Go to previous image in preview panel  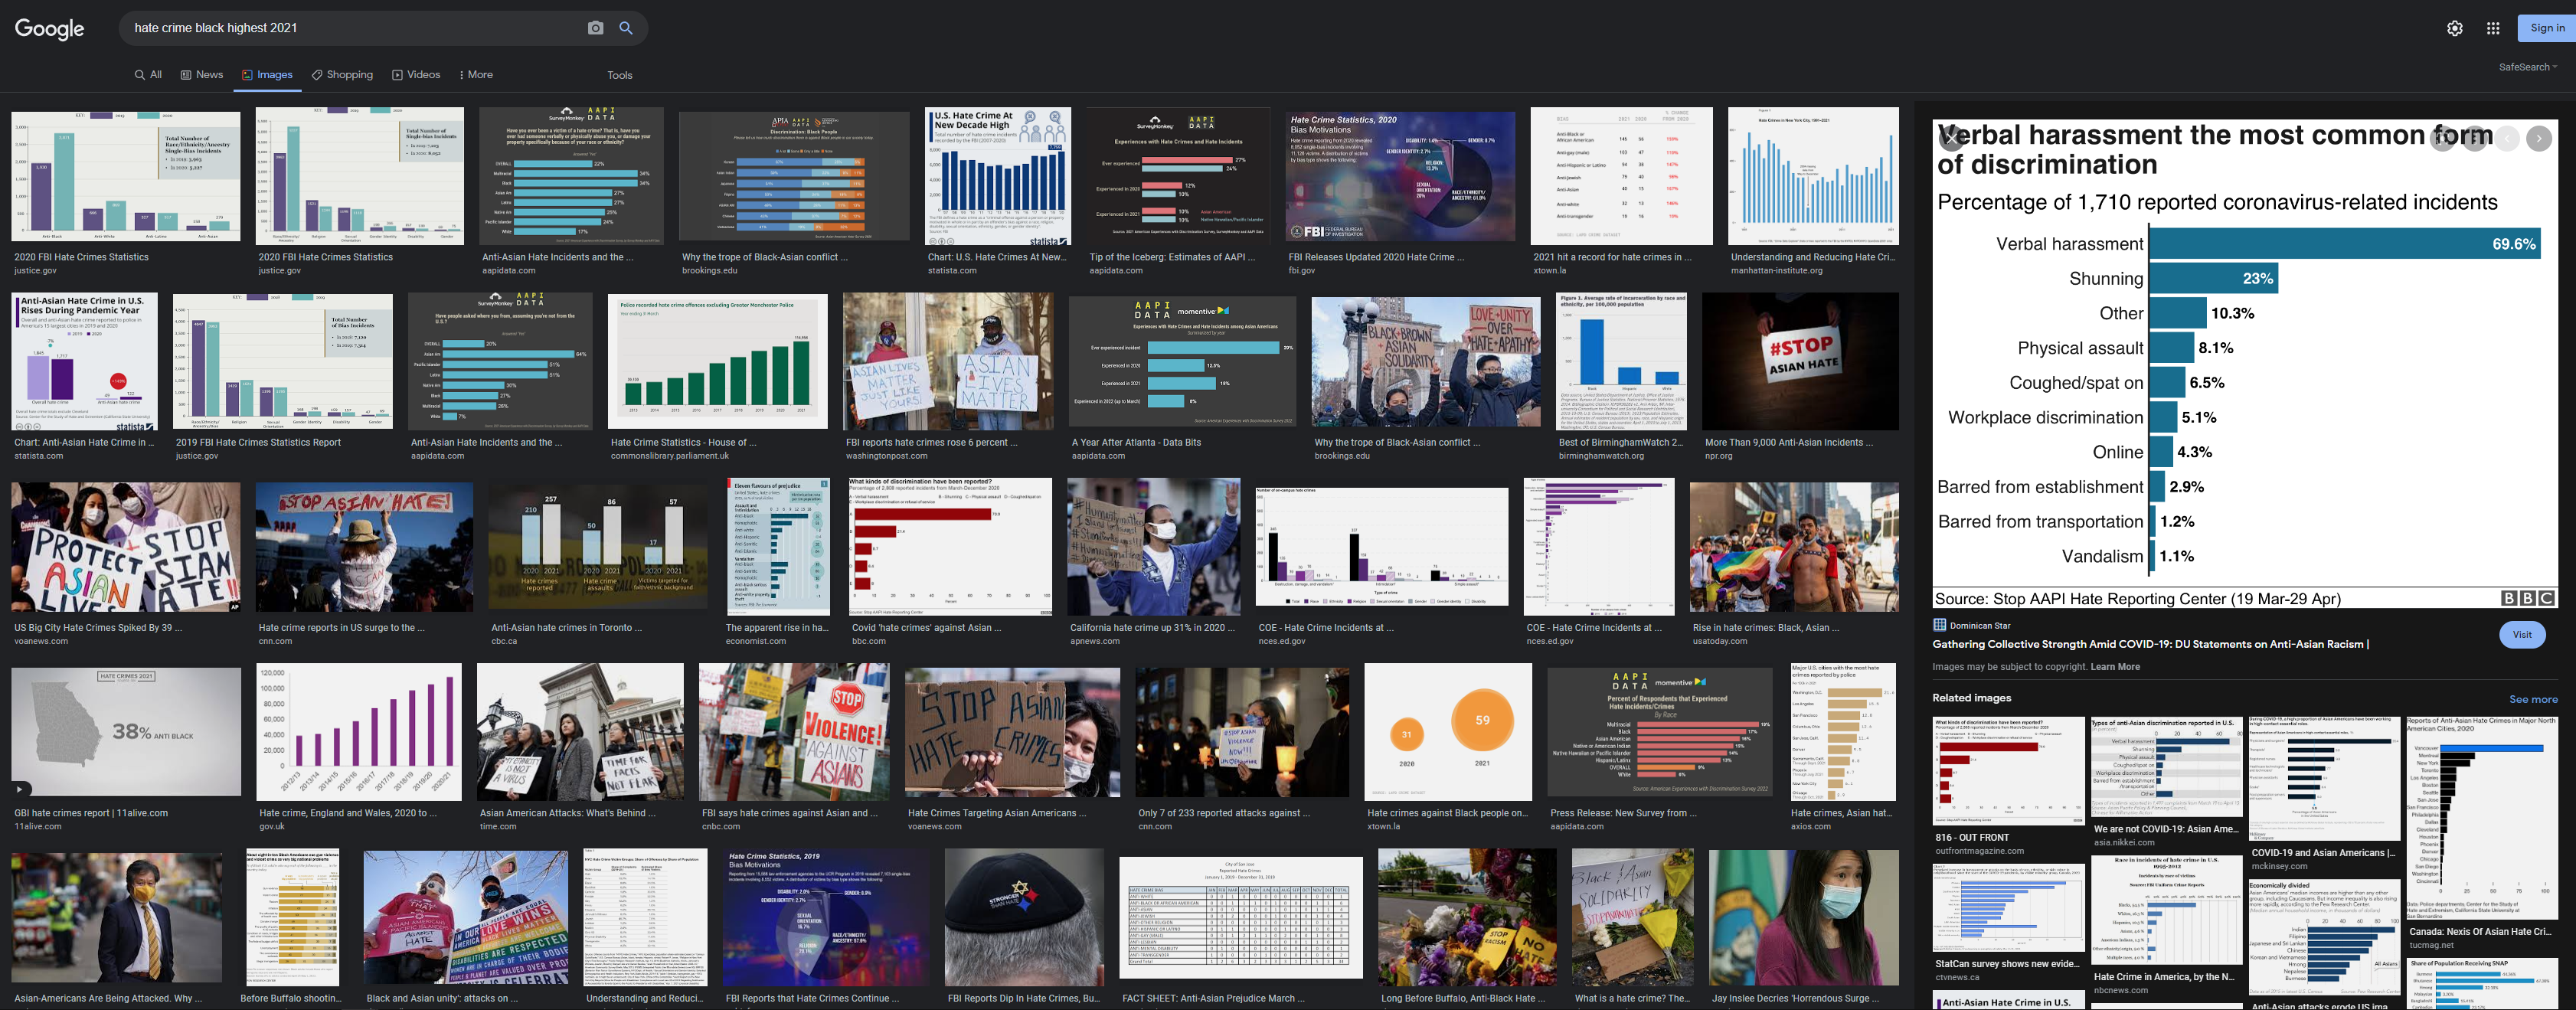[2507, 139]
